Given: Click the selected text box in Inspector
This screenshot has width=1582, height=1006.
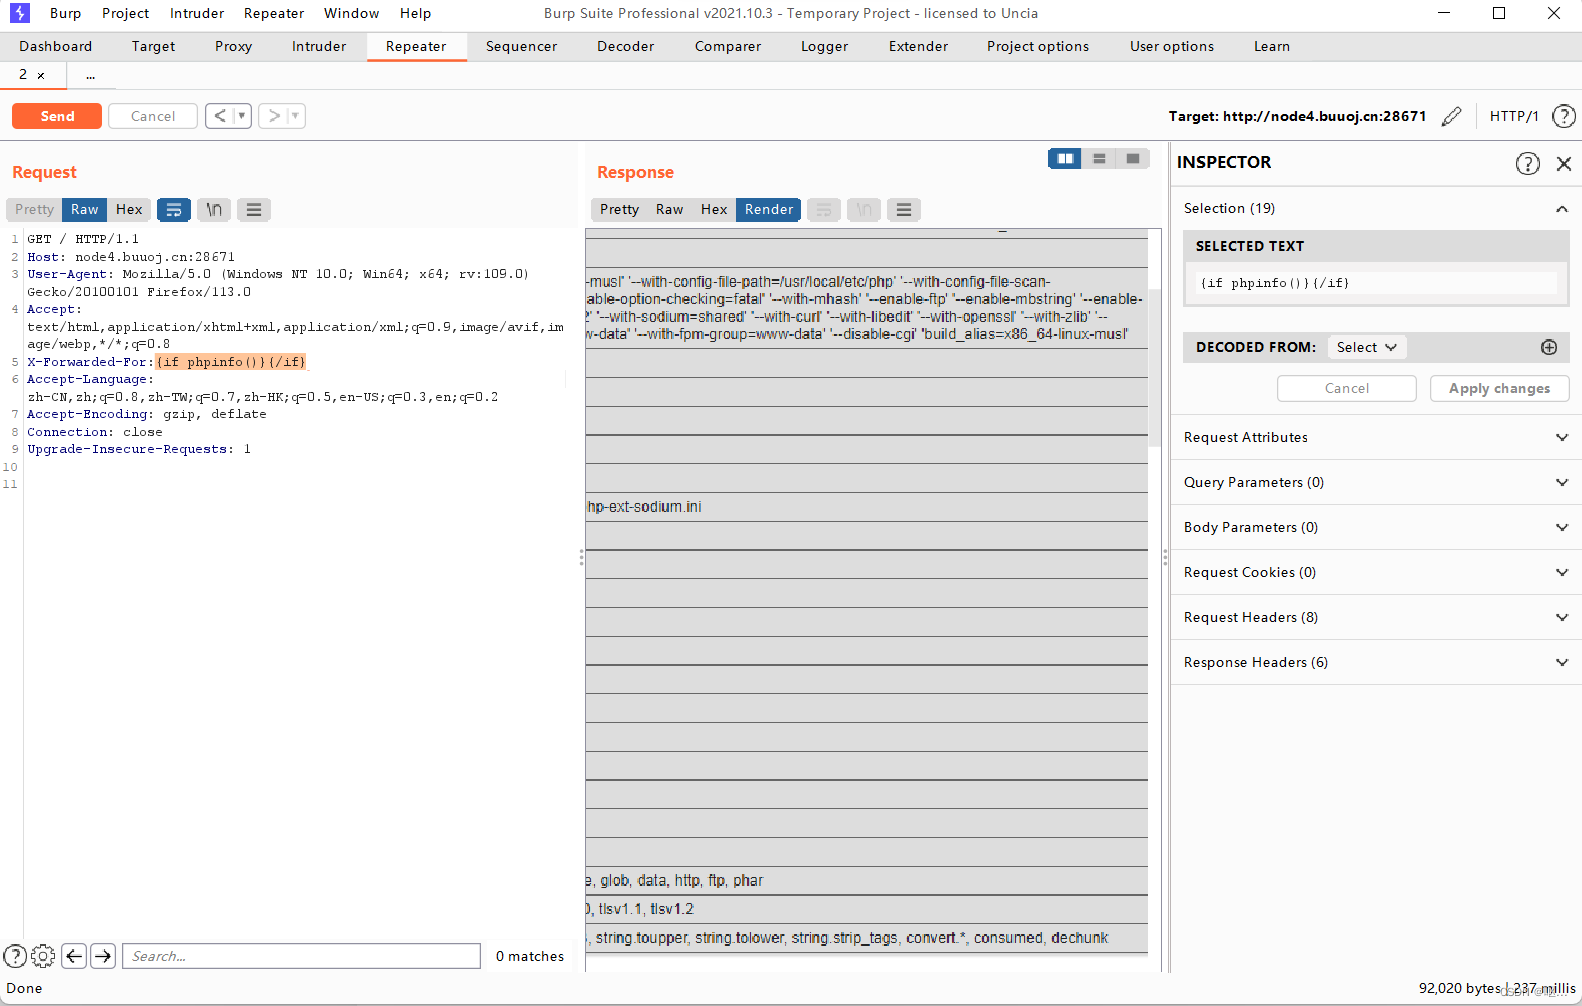Looking at the screenshot, I should point(1376,283).
